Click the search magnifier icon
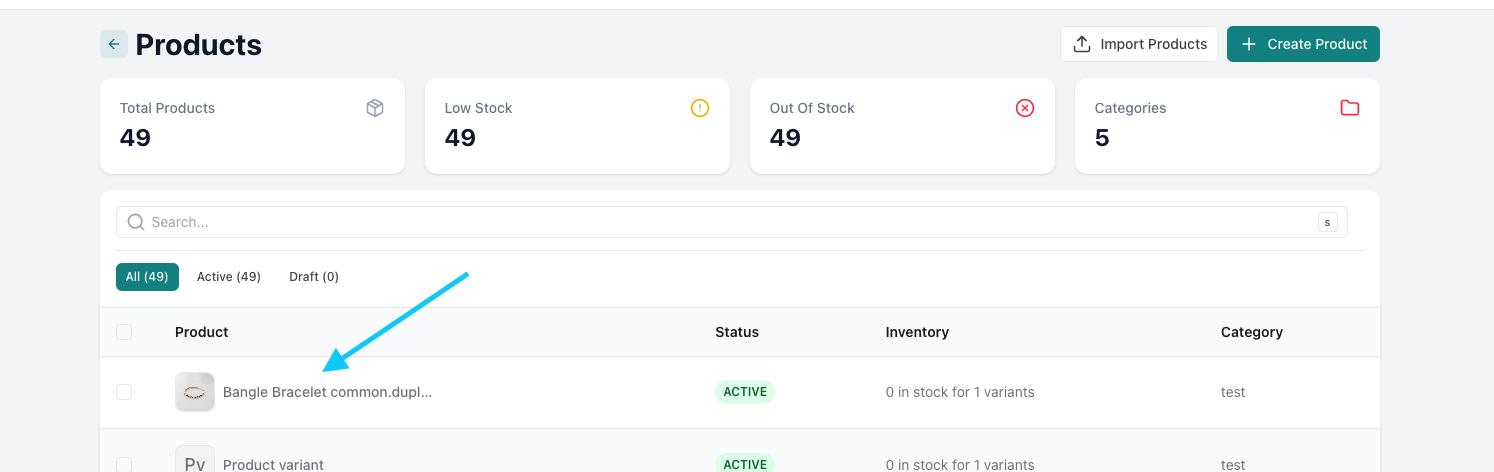The height and width of the screenshot is (472, 1494). (x=136, y=222)
